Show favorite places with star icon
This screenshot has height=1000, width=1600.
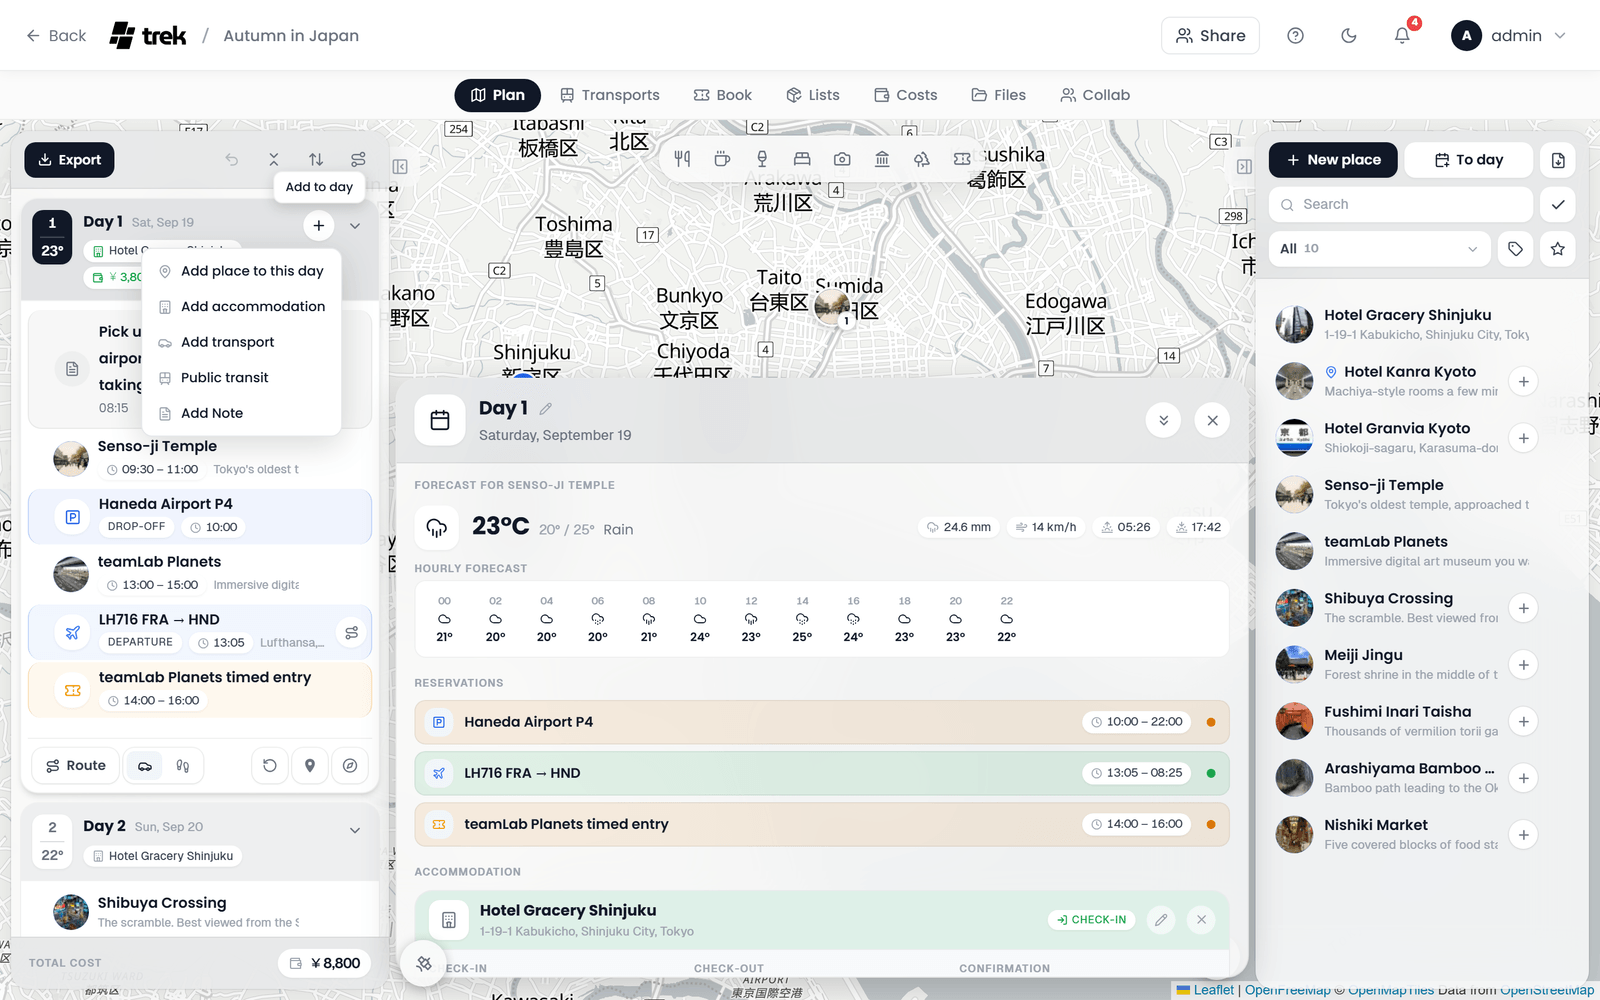point(1558,249)
